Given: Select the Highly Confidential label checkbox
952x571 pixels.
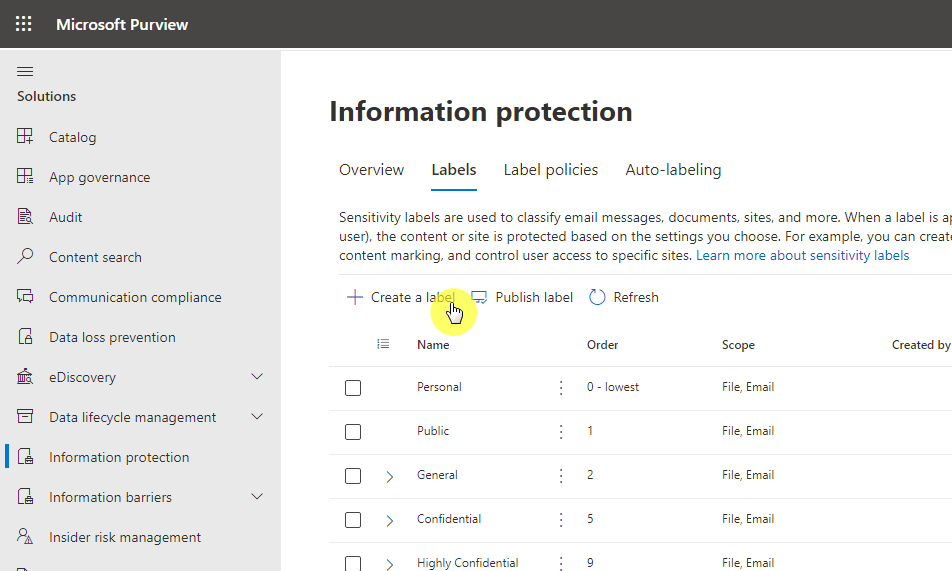Looking at the screenshot, I should pyautogui.click(x=353, y=563).
